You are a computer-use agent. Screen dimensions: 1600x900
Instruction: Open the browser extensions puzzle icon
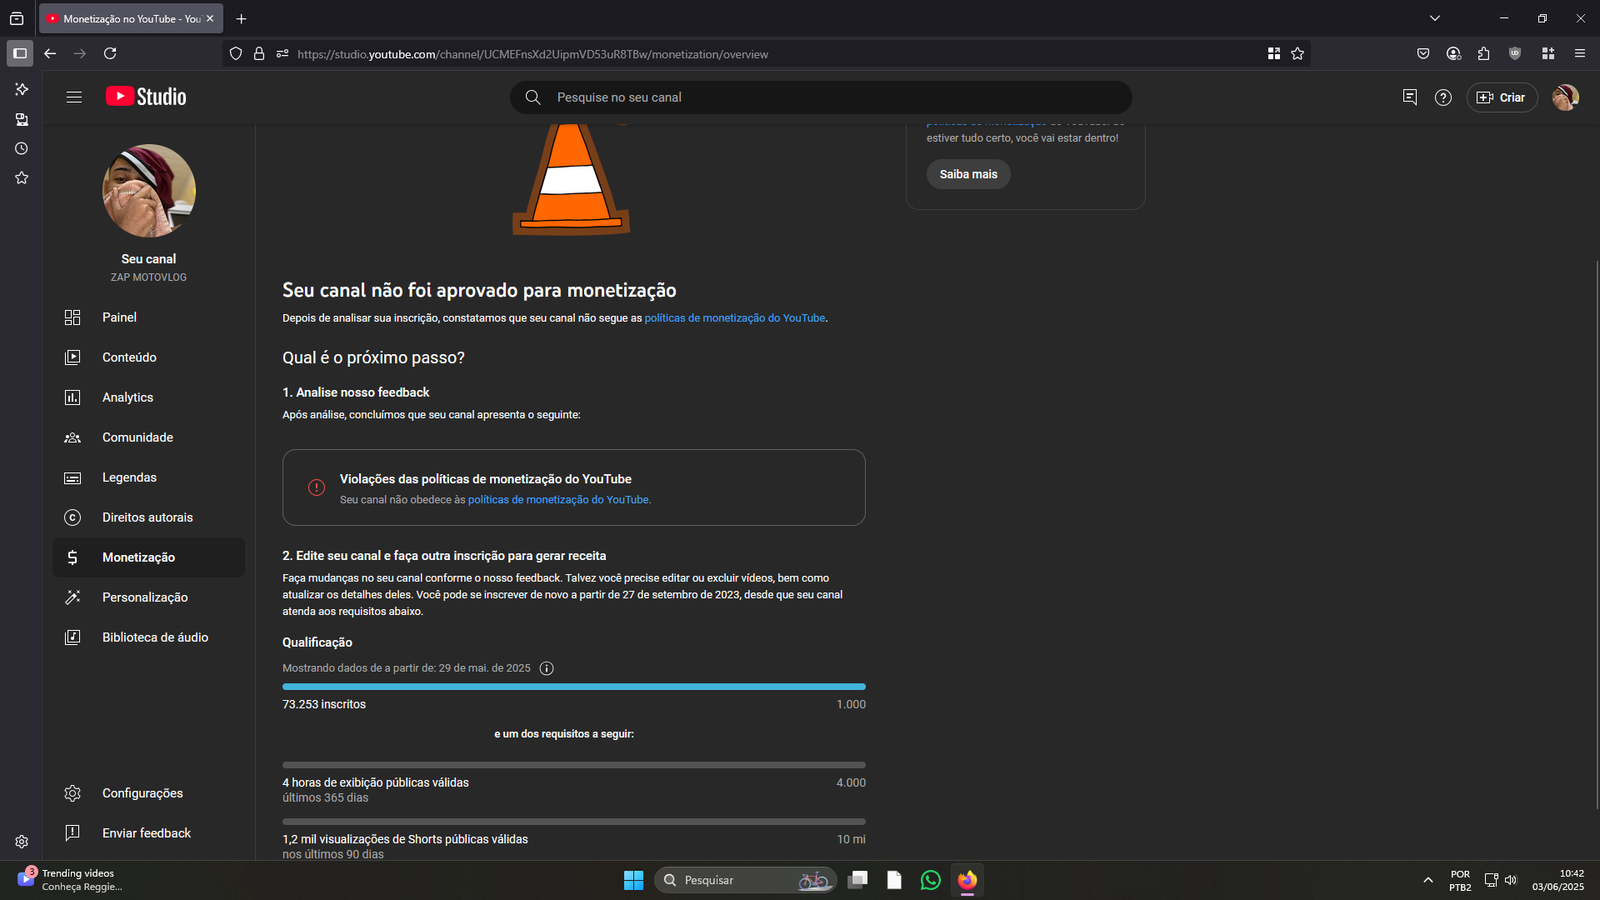click(1483, 54)
